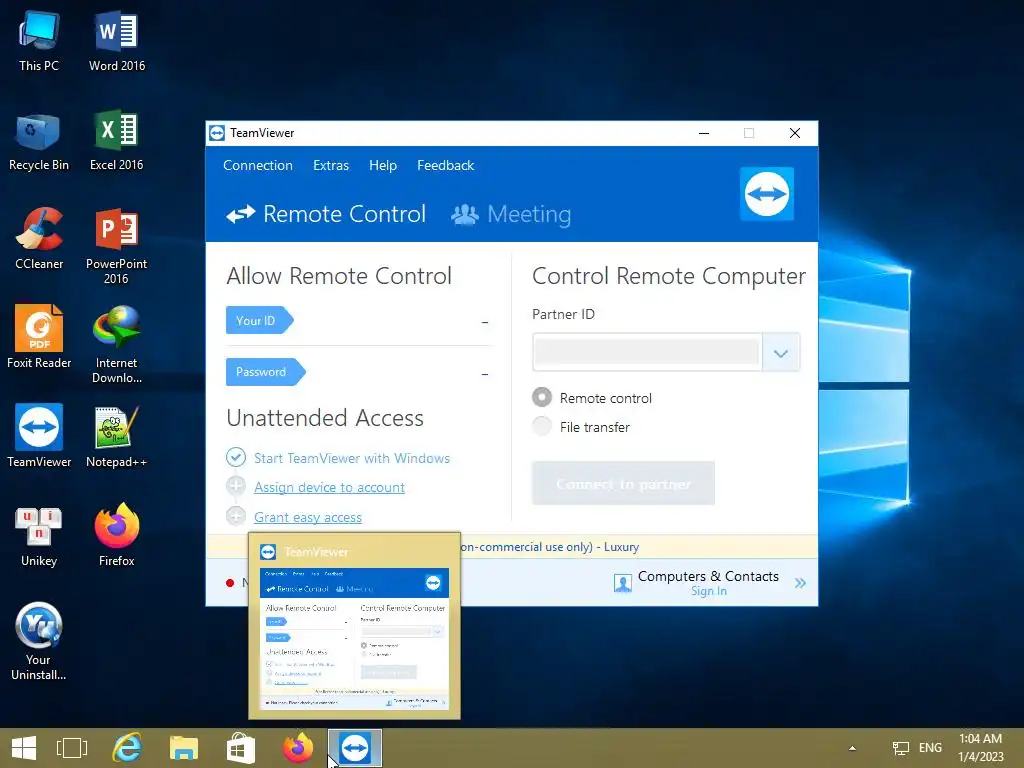Viewport: 1024px width, 768px height.
Task: Open This PC desktop icon
Action: point(39,40)
